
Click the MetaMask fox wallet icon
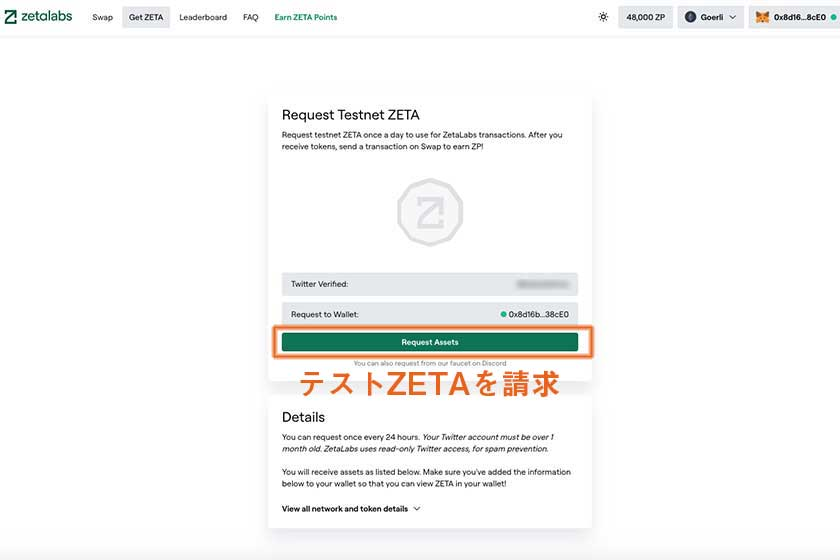[x=762, y=17]
